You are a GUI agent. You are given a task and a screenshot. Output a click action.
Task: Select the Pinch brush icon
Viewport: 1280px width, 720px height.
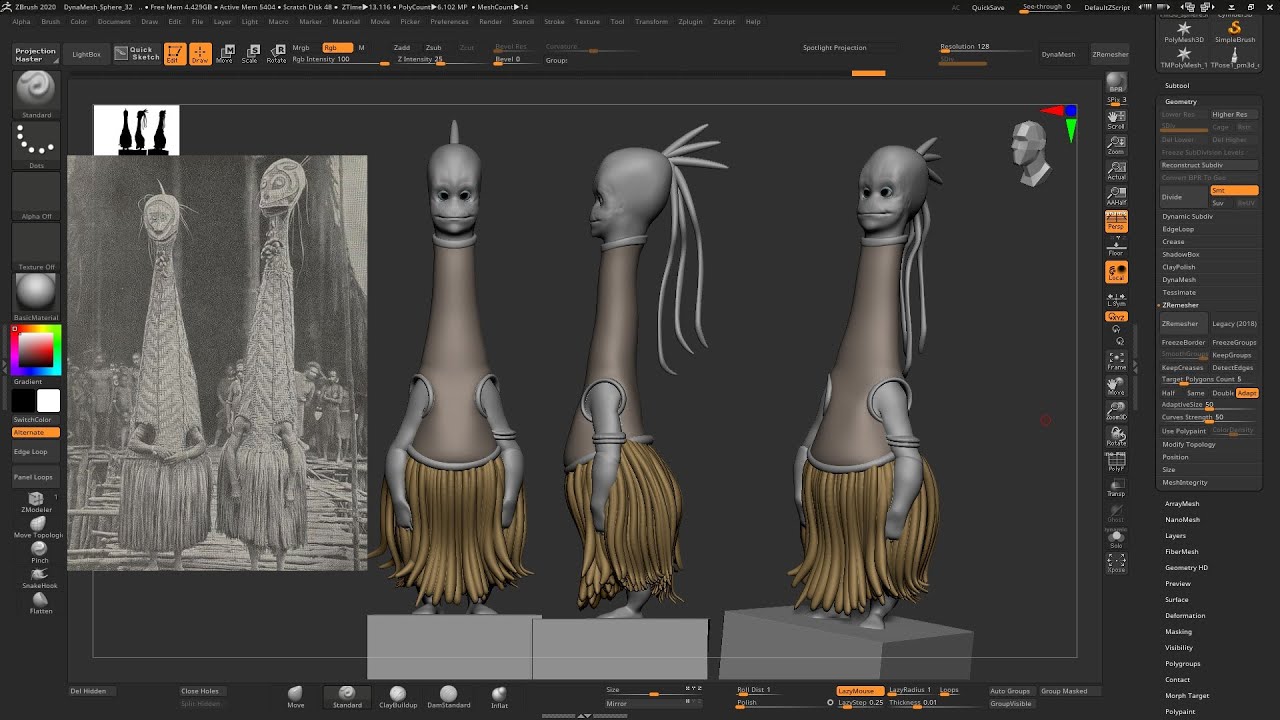tap(40, 551)
